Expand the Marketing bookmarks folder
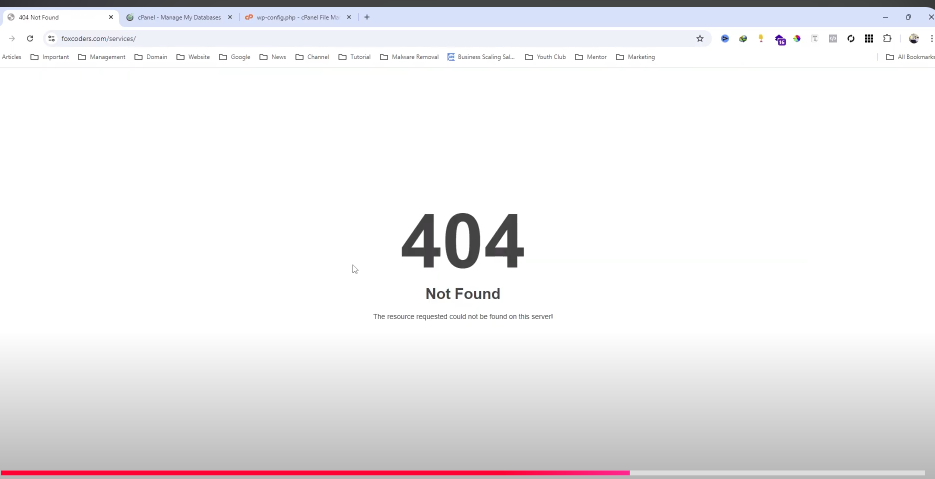This screenshot has height=479, width=935. click(x=635, y=57)
